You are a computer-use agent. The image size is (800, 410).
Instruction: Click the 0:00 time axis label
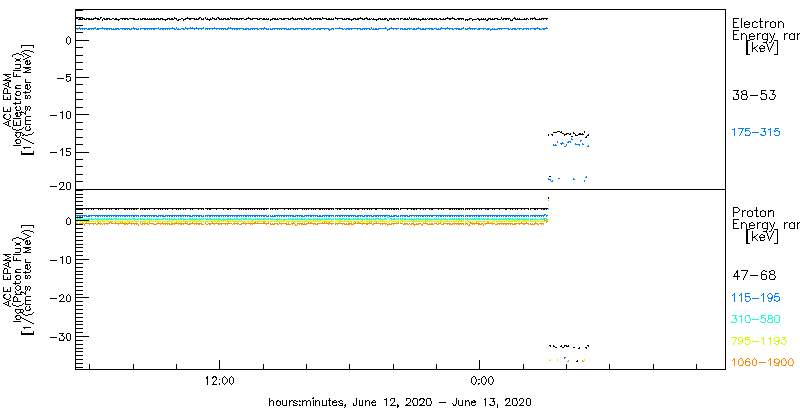(x=480, y=381)
